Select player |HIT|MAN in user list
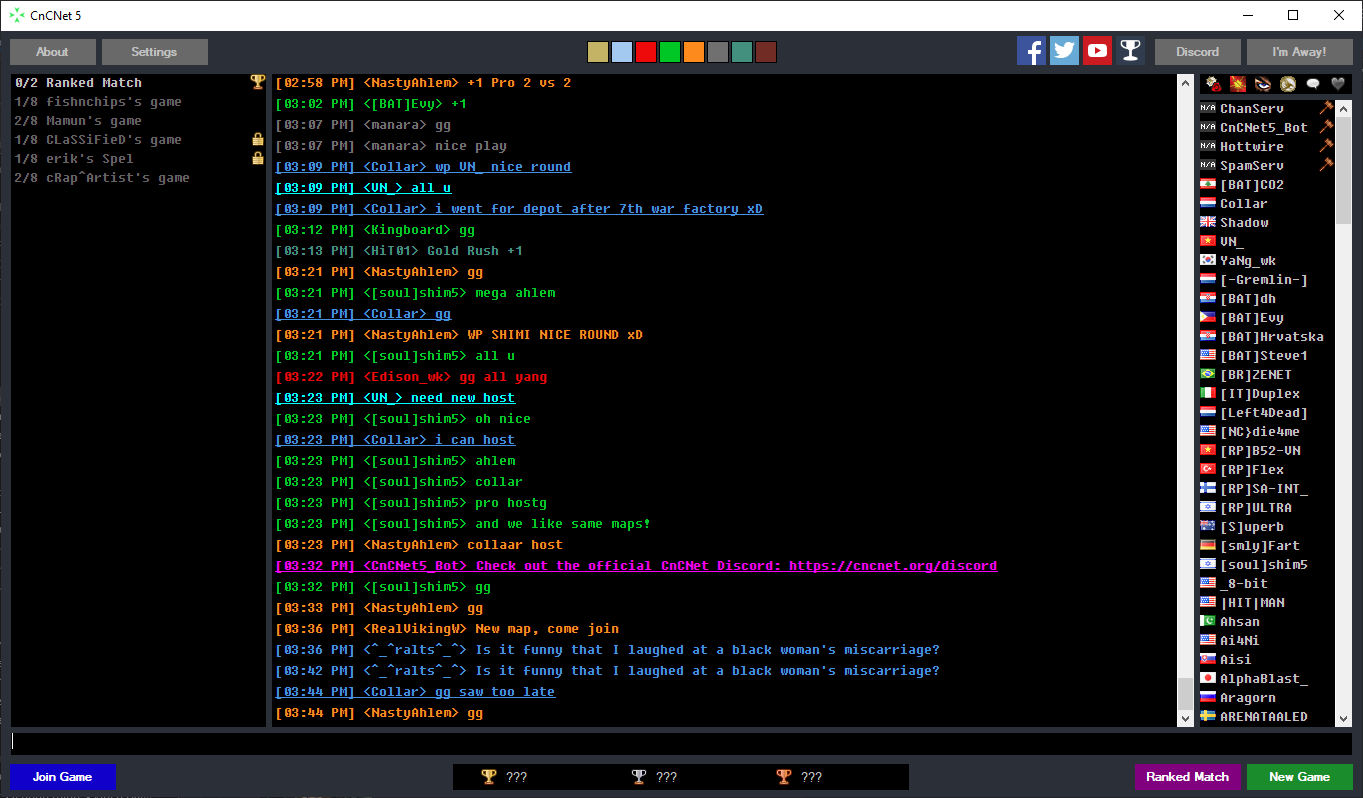Viewport: 1363px width, 798px height. (1267, 602)
